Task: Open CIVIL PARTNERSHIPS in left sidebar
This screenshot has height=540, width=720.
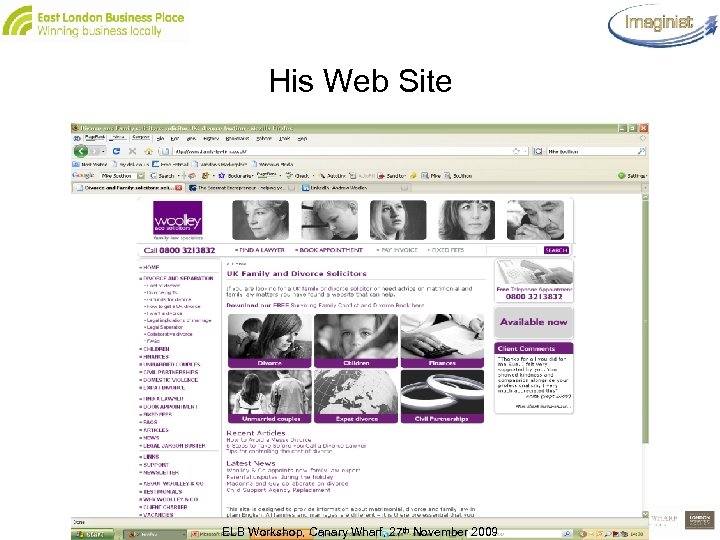Action: [169, 372]
